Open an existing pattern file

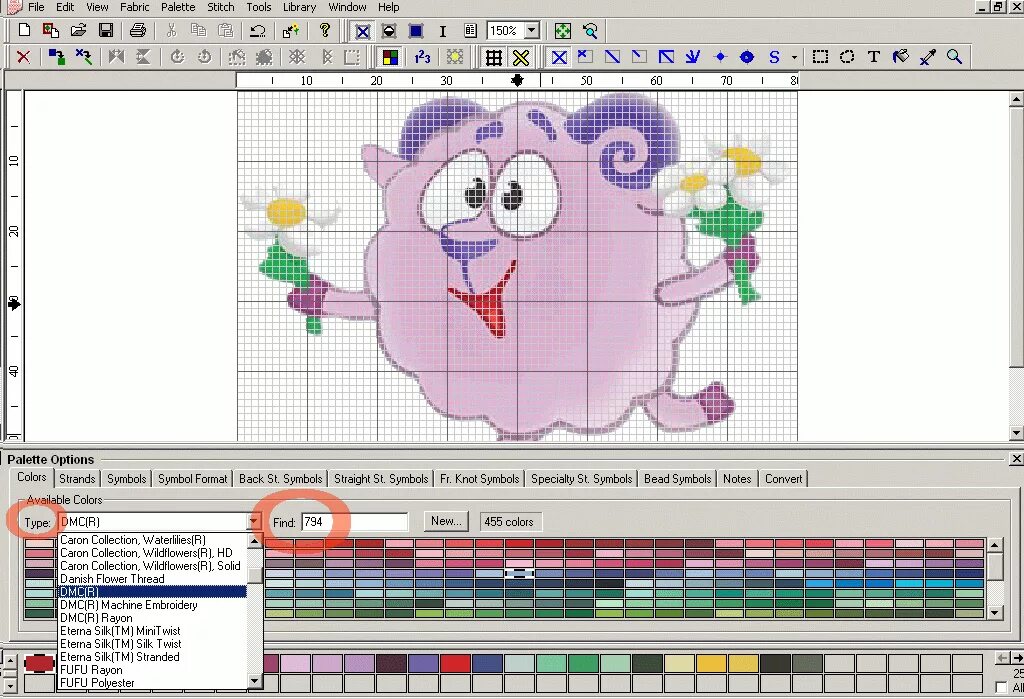[78, 30]
